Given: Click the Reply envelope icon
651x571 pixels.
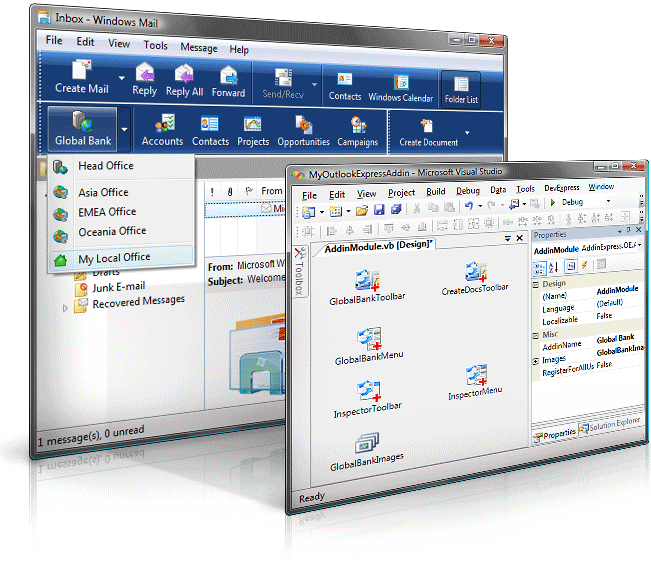Looking at the screenshot, I should (x=145, y=73).
